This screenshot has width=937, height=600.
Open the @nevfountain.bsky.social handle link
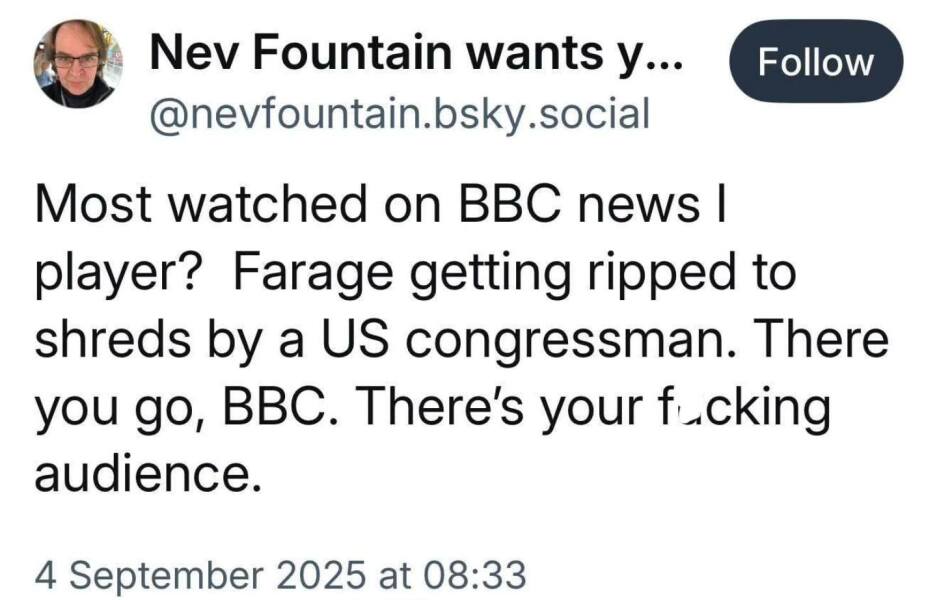click(398, 113)
